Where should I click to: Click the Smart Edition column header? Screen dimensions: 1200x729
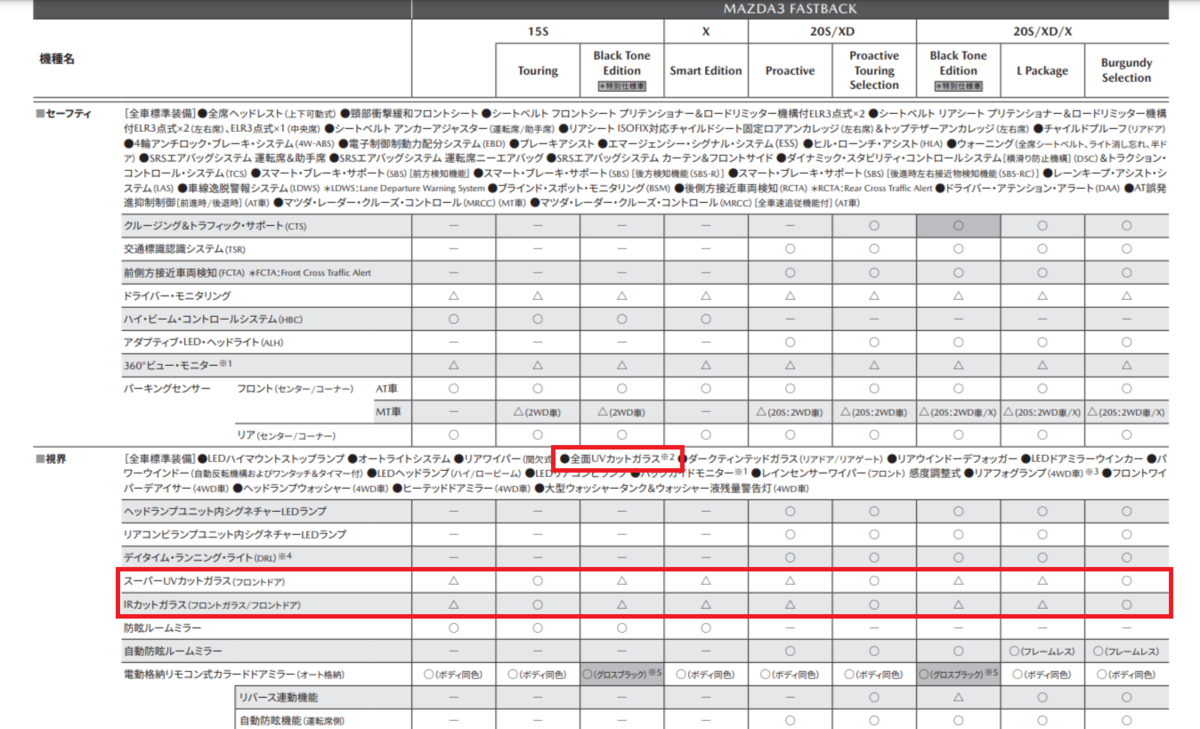pyautogui.click(x=707, y=71)
